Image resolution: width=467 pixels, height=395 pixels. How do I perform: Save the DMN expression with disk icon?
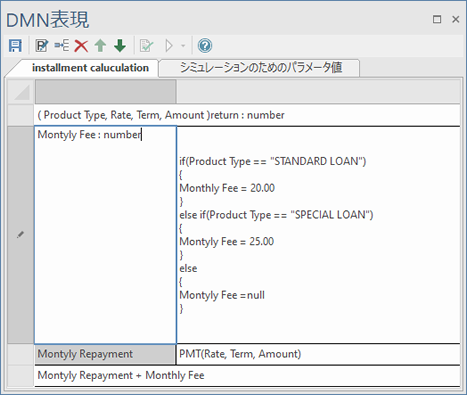coord(15,46)
